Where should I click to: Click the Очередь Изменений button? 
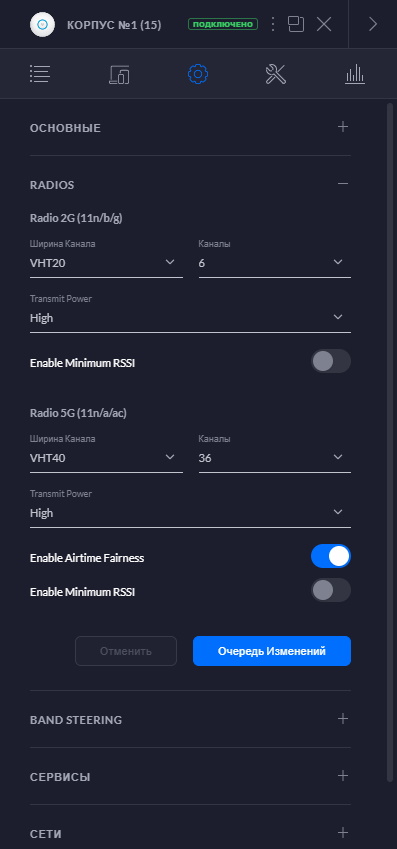pyautogui.click(x=272, y=651)
